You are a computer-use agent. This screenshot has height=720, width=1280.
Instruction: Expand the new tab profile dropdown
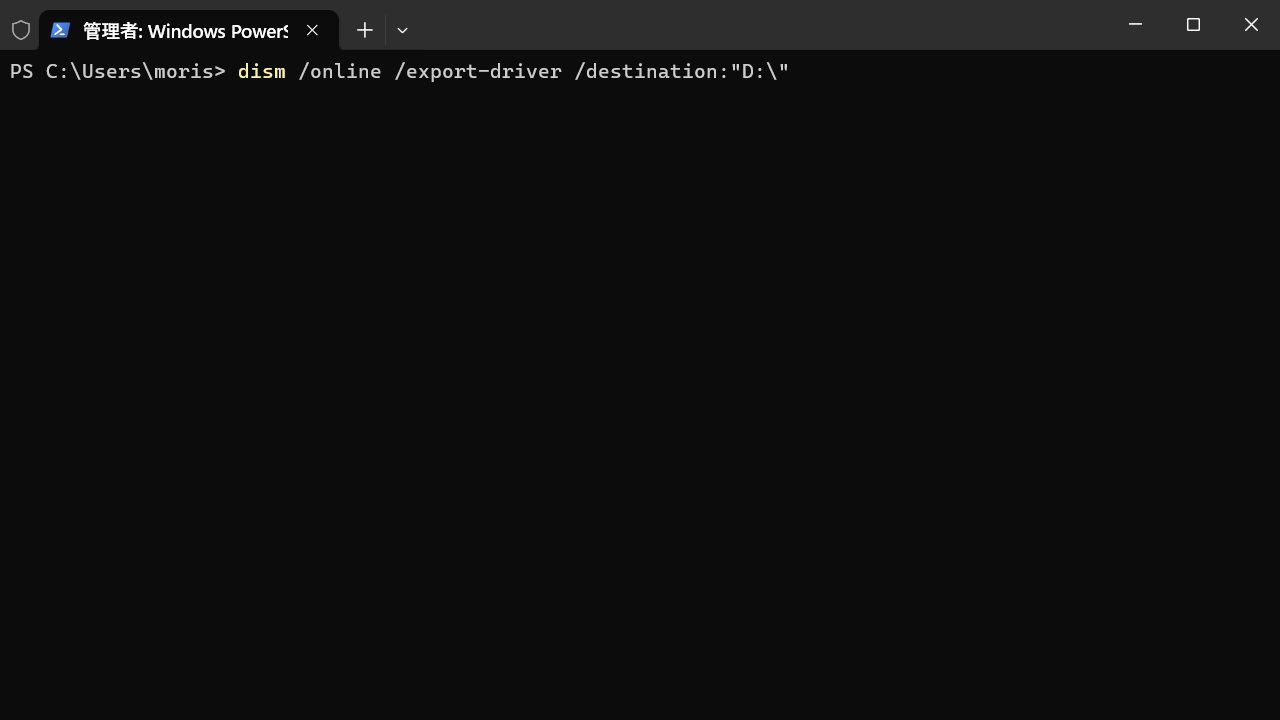click(x=402, y=31)
